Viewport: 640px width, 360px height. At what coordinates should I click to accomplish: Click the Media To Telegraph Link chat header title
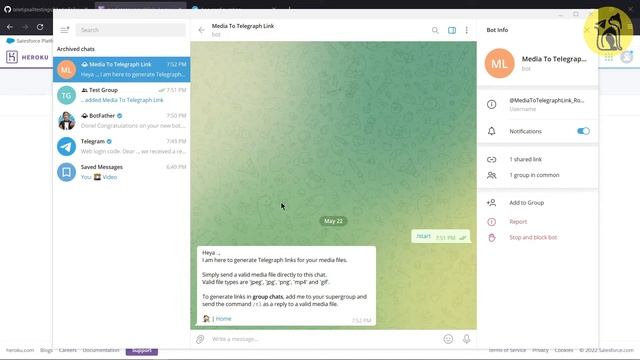pos(243,26)
